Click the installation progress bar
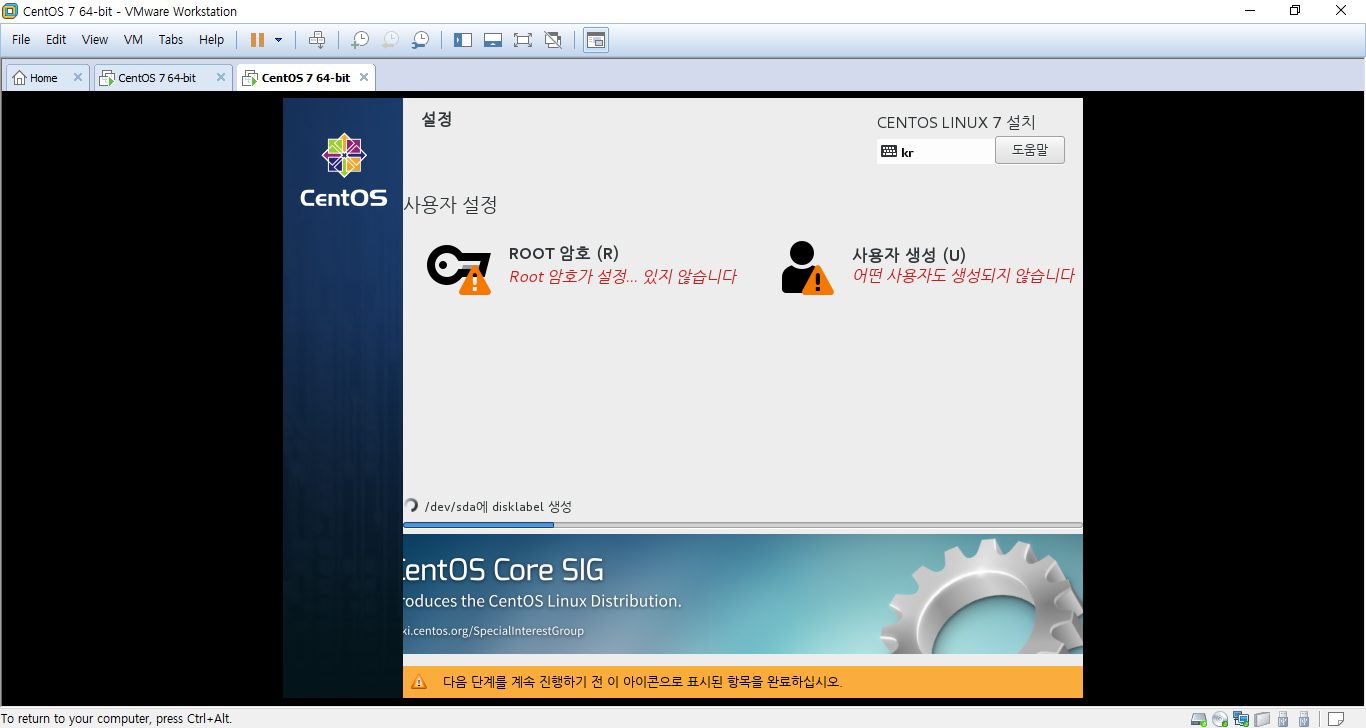This screenshot has height=728, width=1366. (742, 524)
